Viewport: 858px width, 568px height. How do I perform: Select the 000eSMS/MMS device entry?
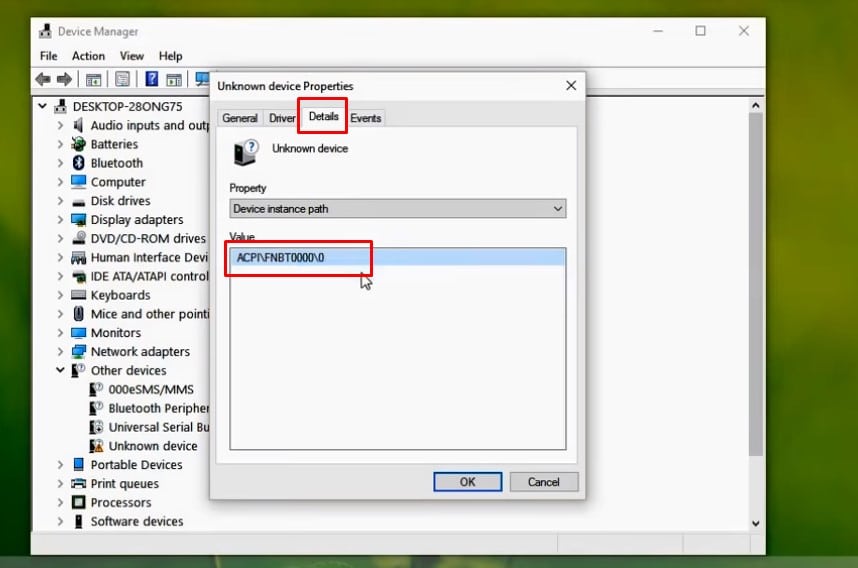151,390
